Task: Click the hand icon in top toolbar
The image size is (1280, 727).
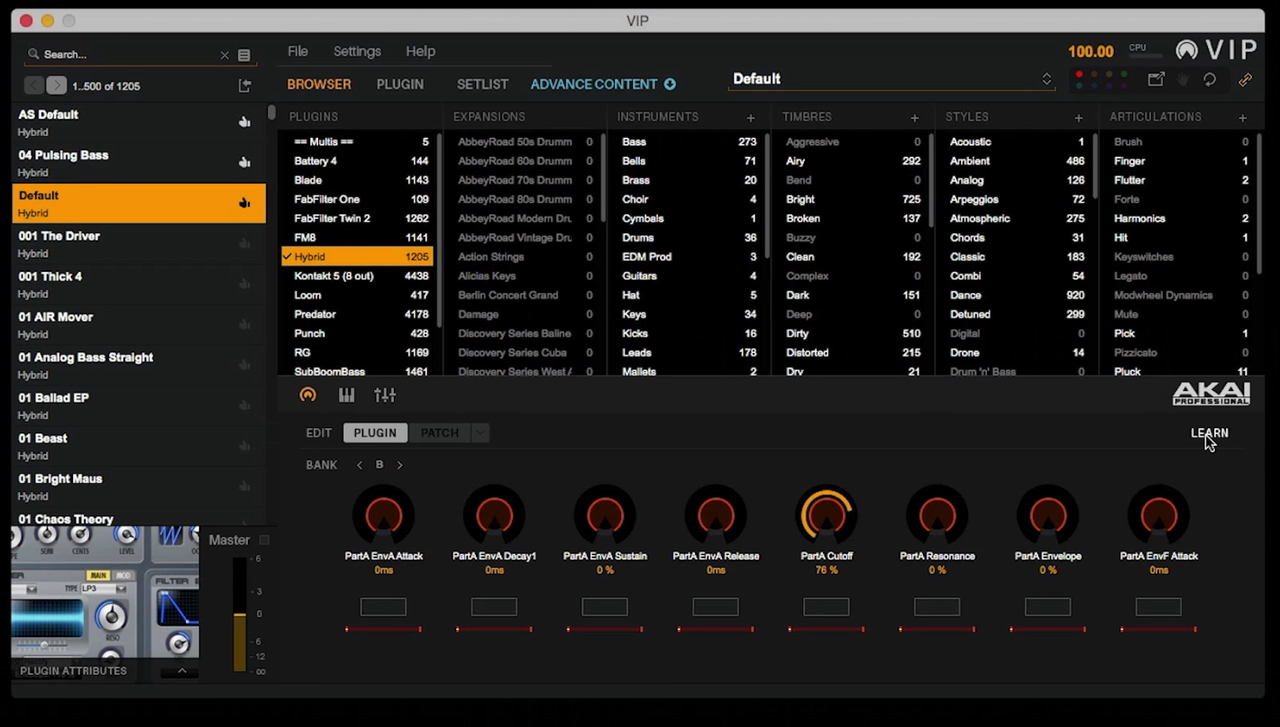Action: pyautogui.click(x=1183, y=79)
